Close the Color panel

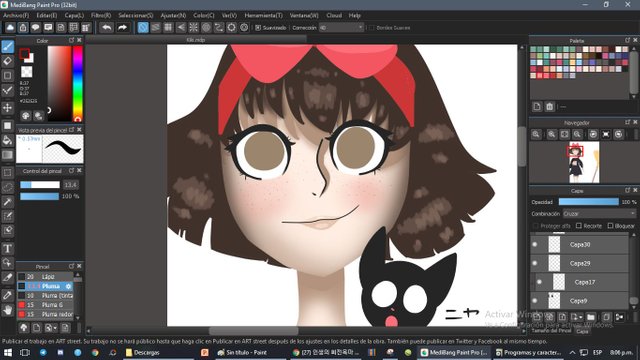click(x=79, y=40)
